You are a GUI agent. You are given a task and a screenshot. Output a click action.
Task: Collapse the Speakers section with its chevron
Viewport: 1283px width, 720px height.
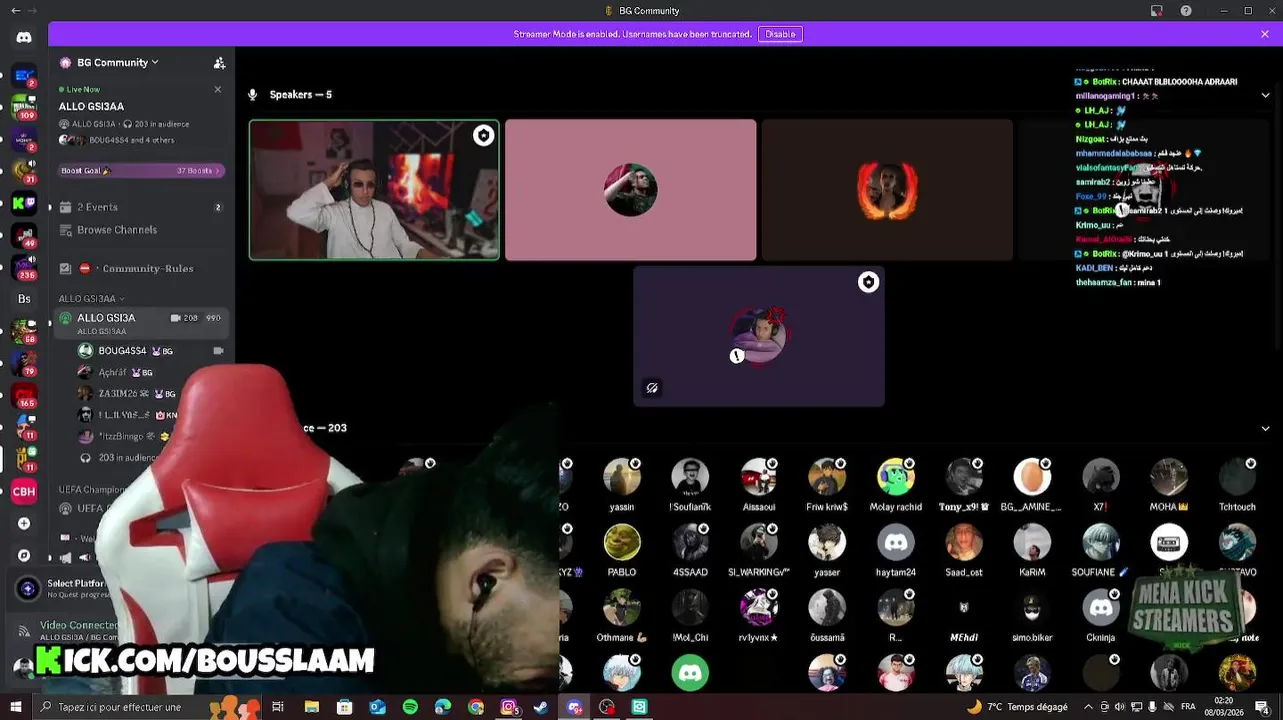click(1265, 95)
